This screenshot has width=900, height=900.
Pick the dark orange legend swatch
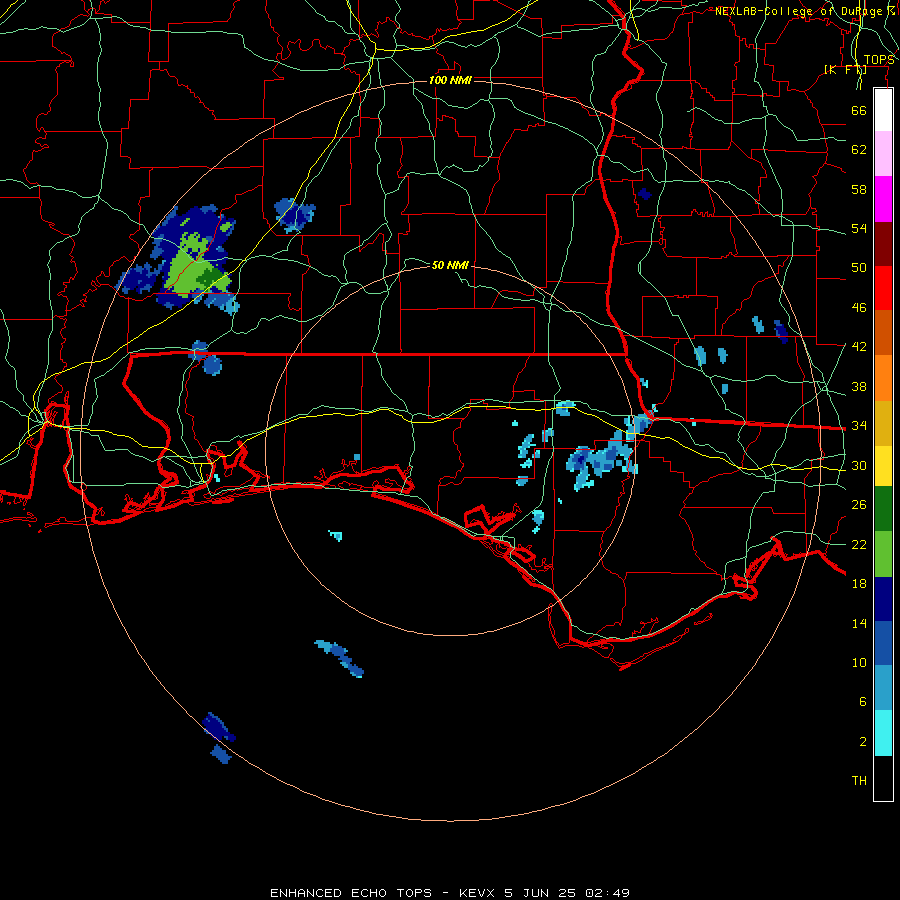point(883,333)
